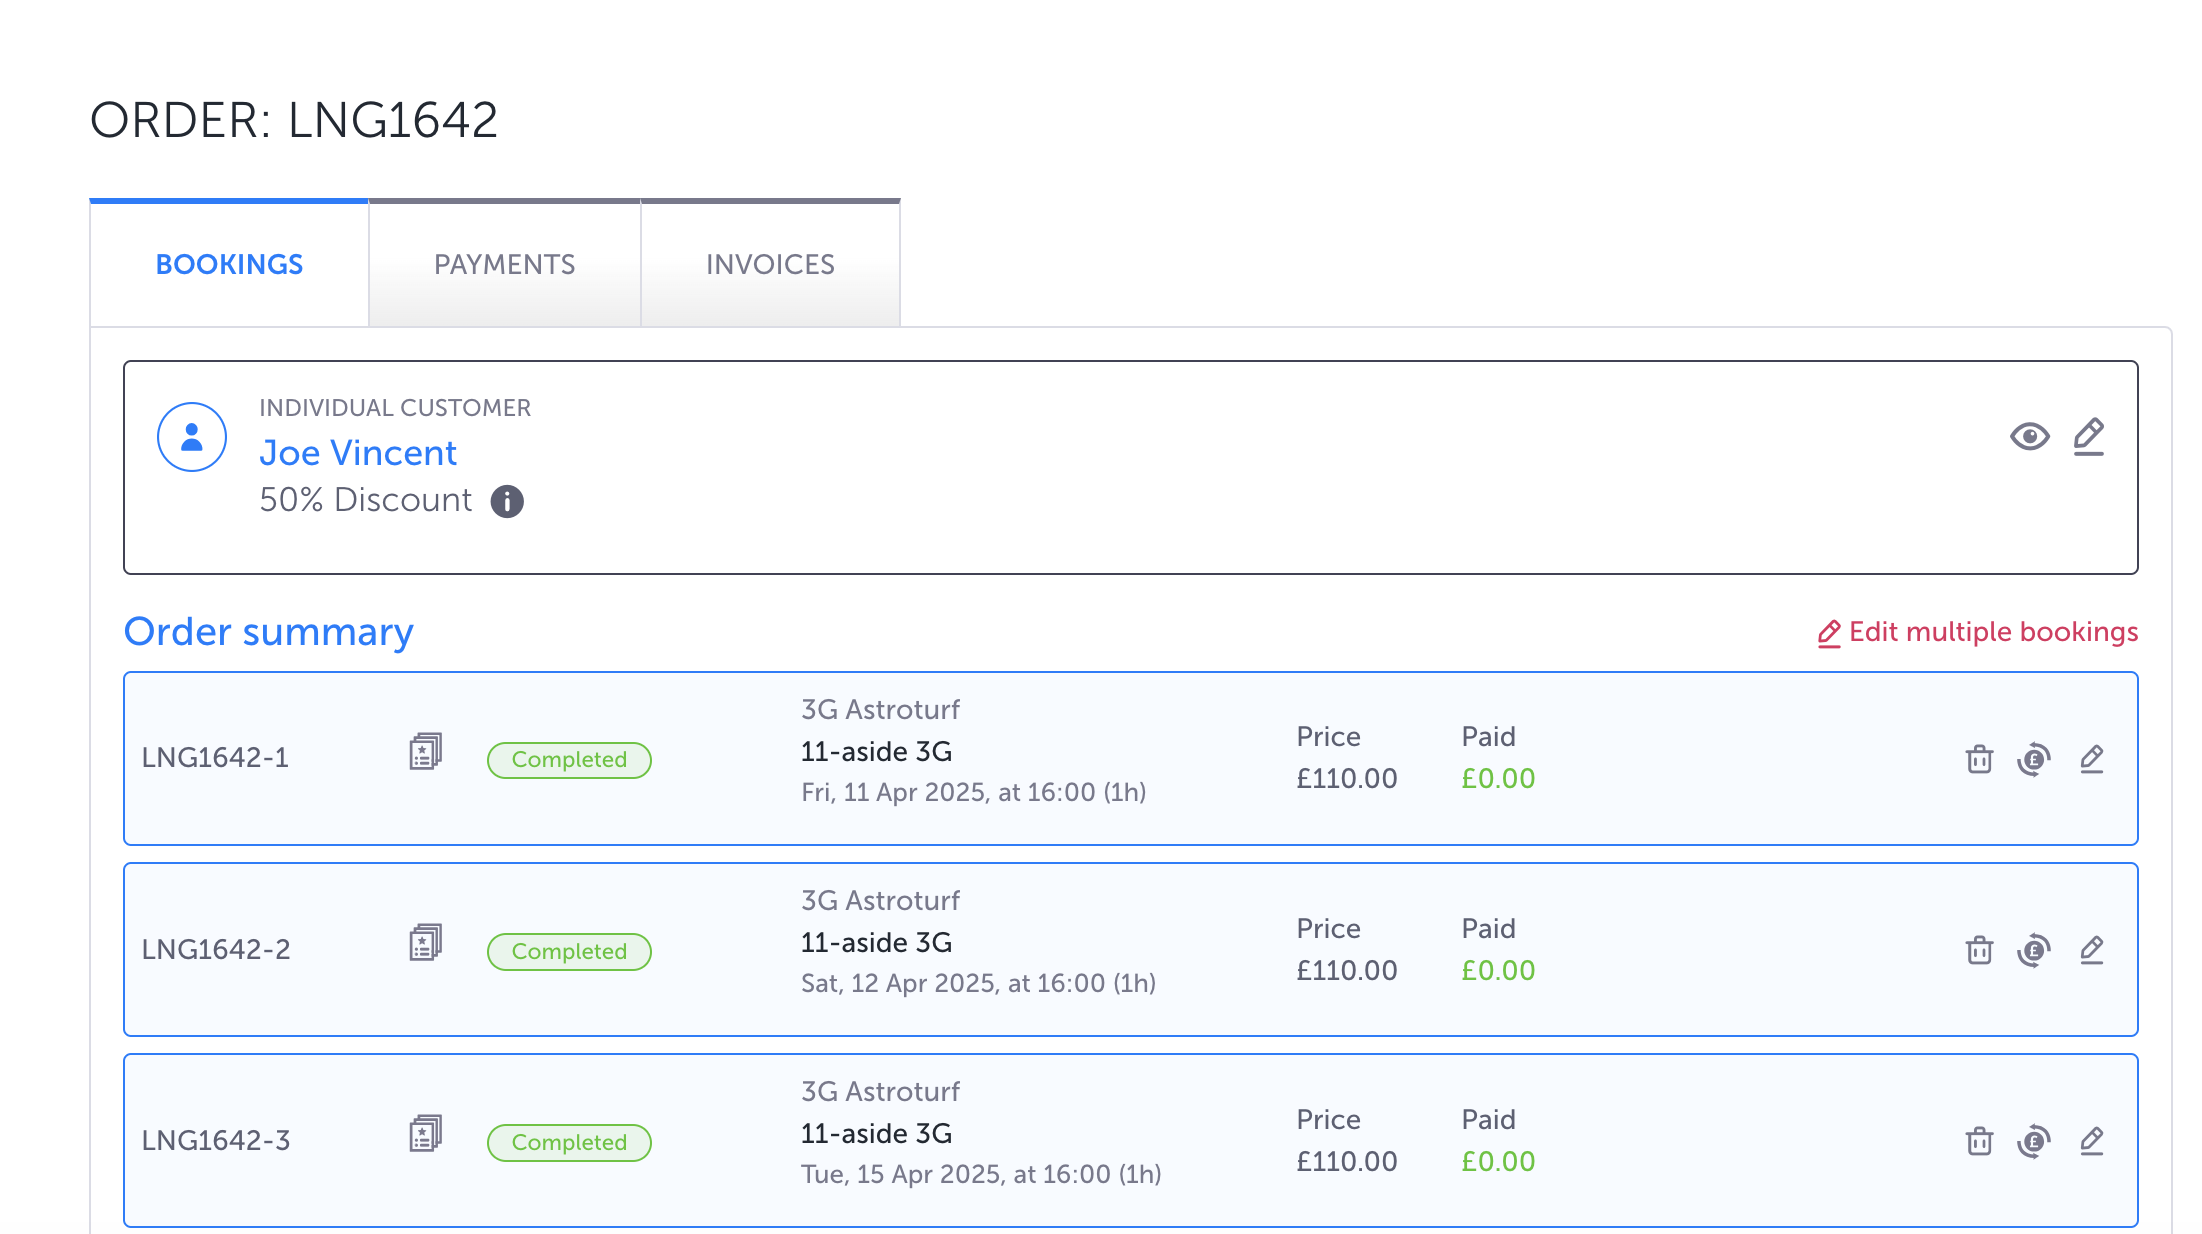
Task: Delete booking LNG1642-1 with trash icon
Action: point(1979,760)
